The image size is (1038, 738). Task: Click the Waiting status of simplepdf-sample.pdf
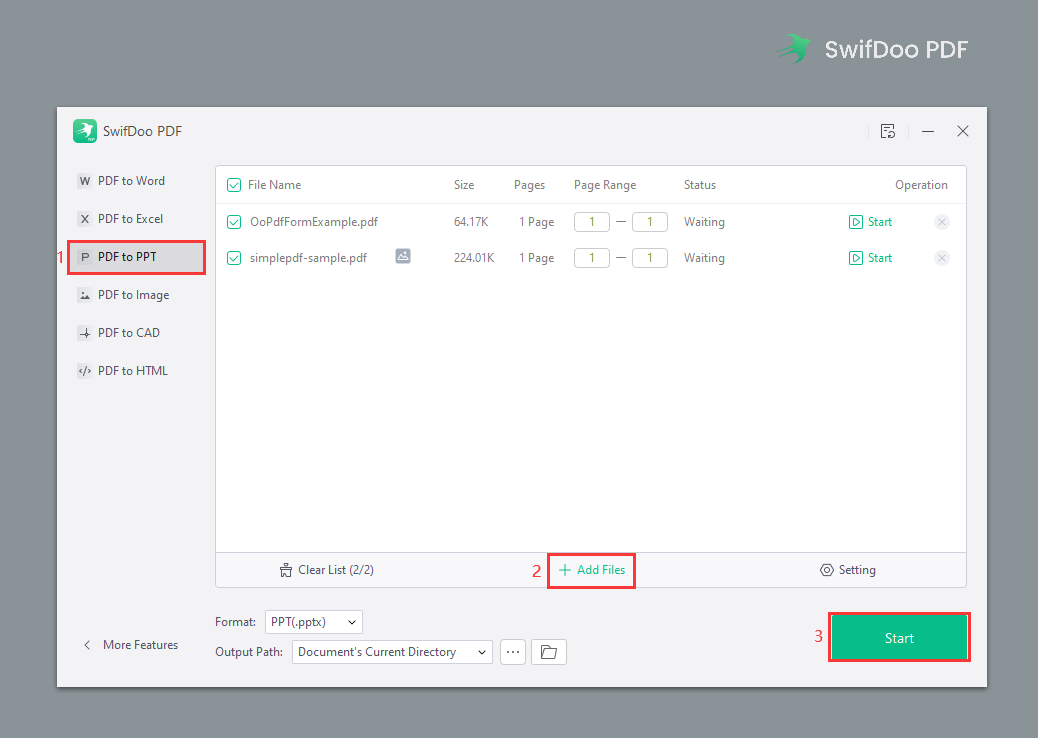[x=704, y=257]
